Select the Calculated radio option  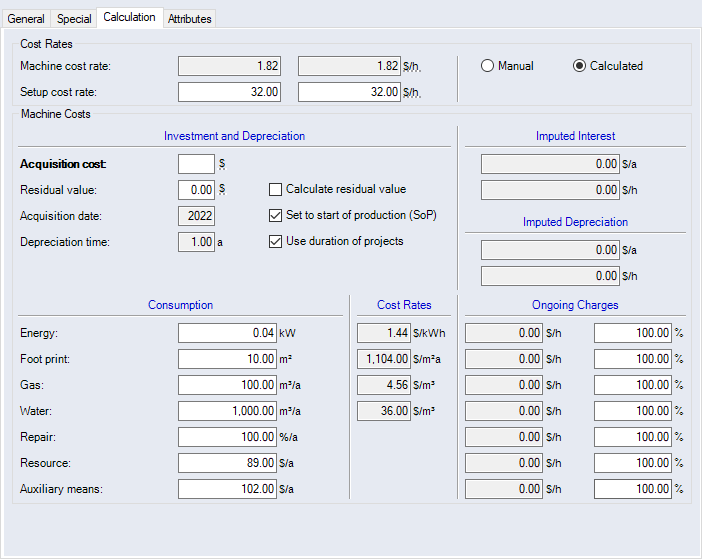(579, 66)
